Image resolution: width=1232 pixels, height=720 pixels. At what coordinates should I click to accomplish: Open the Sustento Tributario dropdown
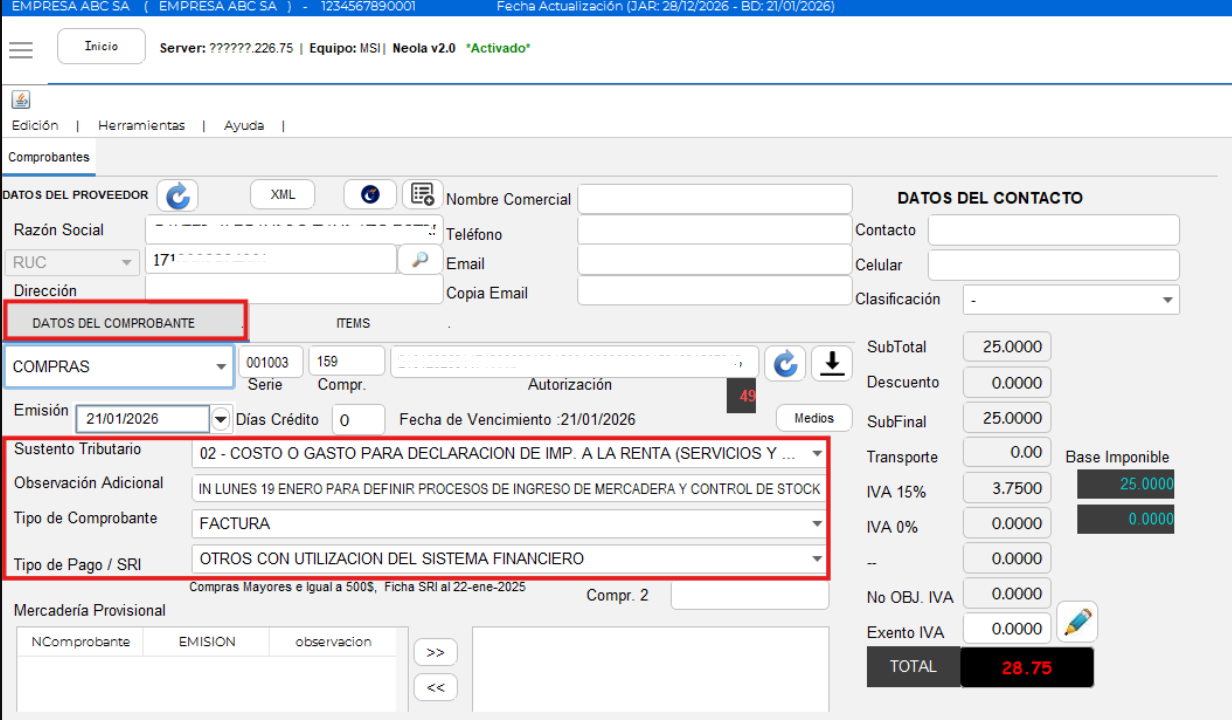pyautogui.click(x=817, y=454)
